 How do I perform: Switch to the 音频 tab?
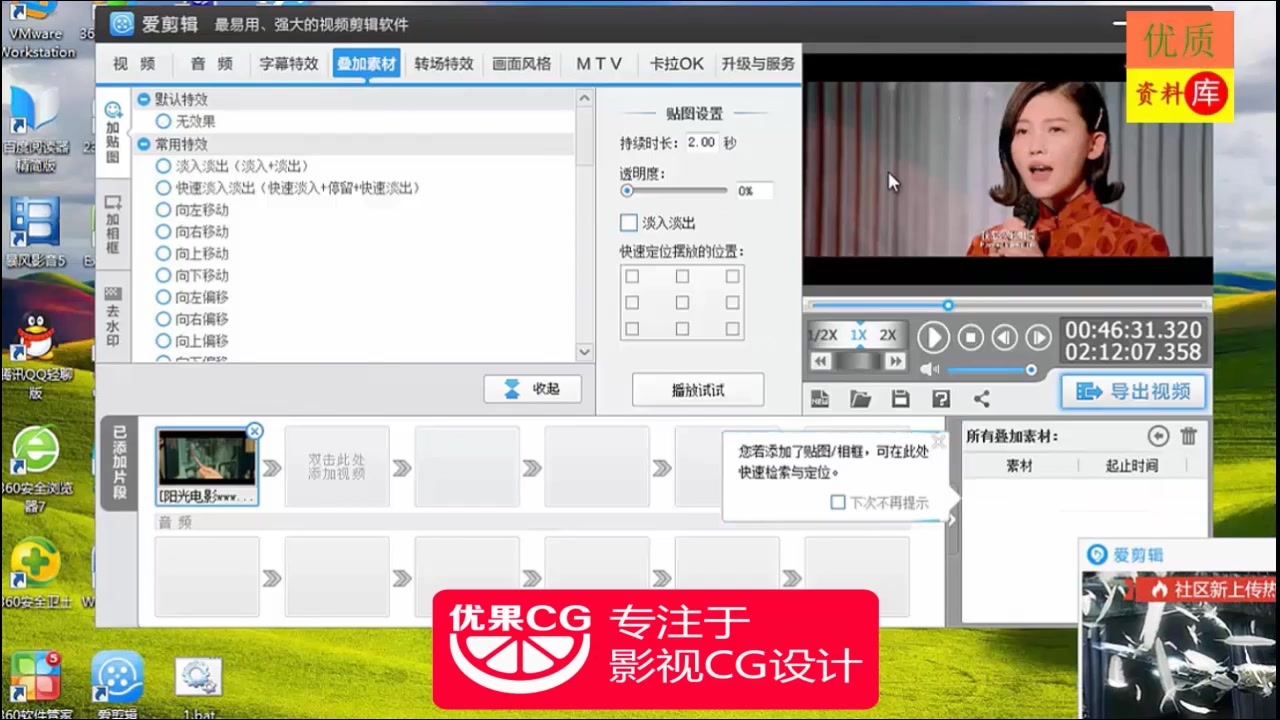point(212,63)
